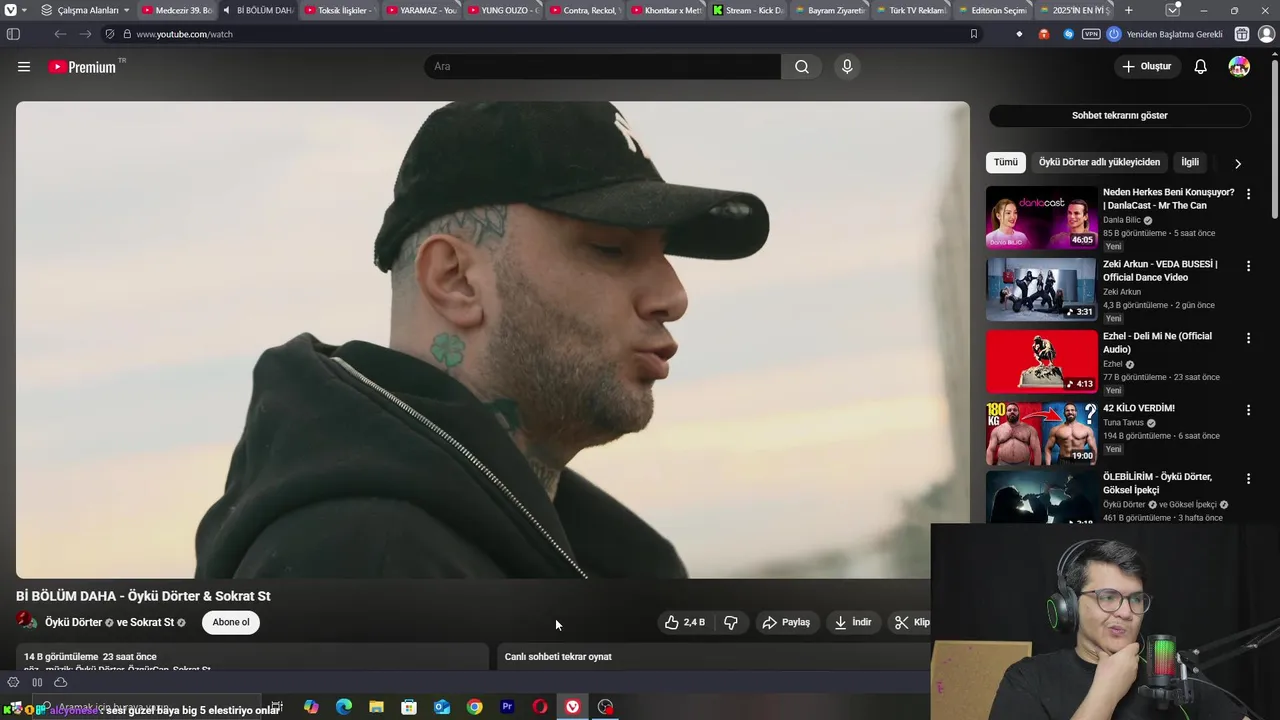Open the account avatar menu

tap(1239, 67)
